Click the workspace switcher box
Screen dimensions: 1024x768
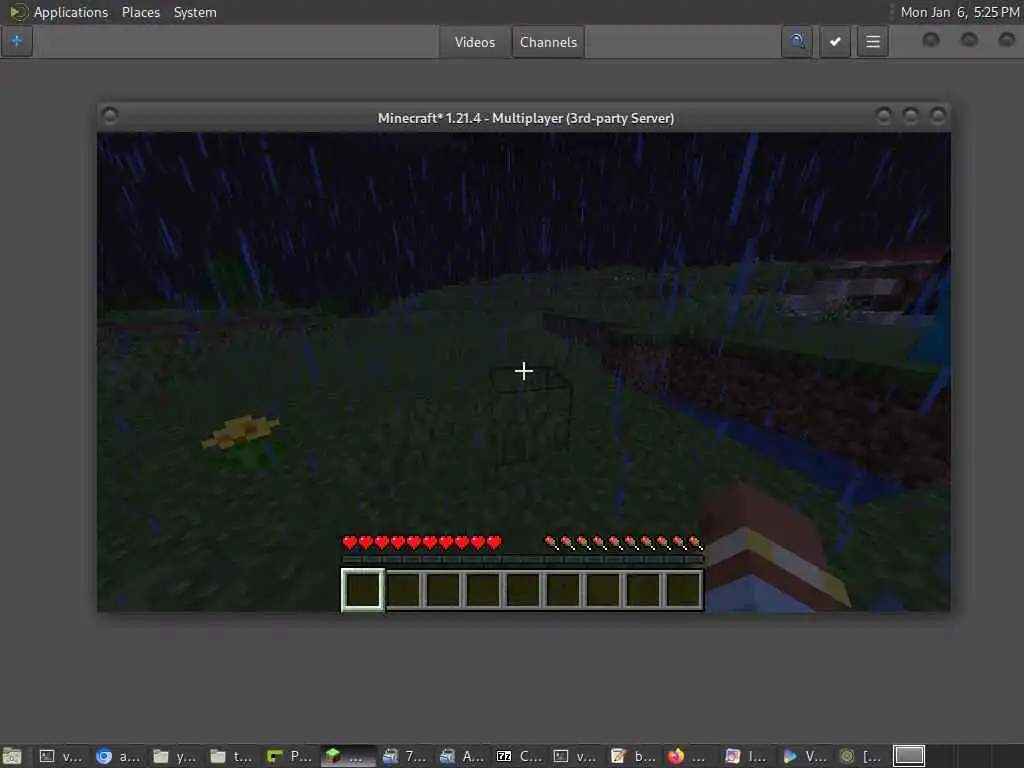909,756
